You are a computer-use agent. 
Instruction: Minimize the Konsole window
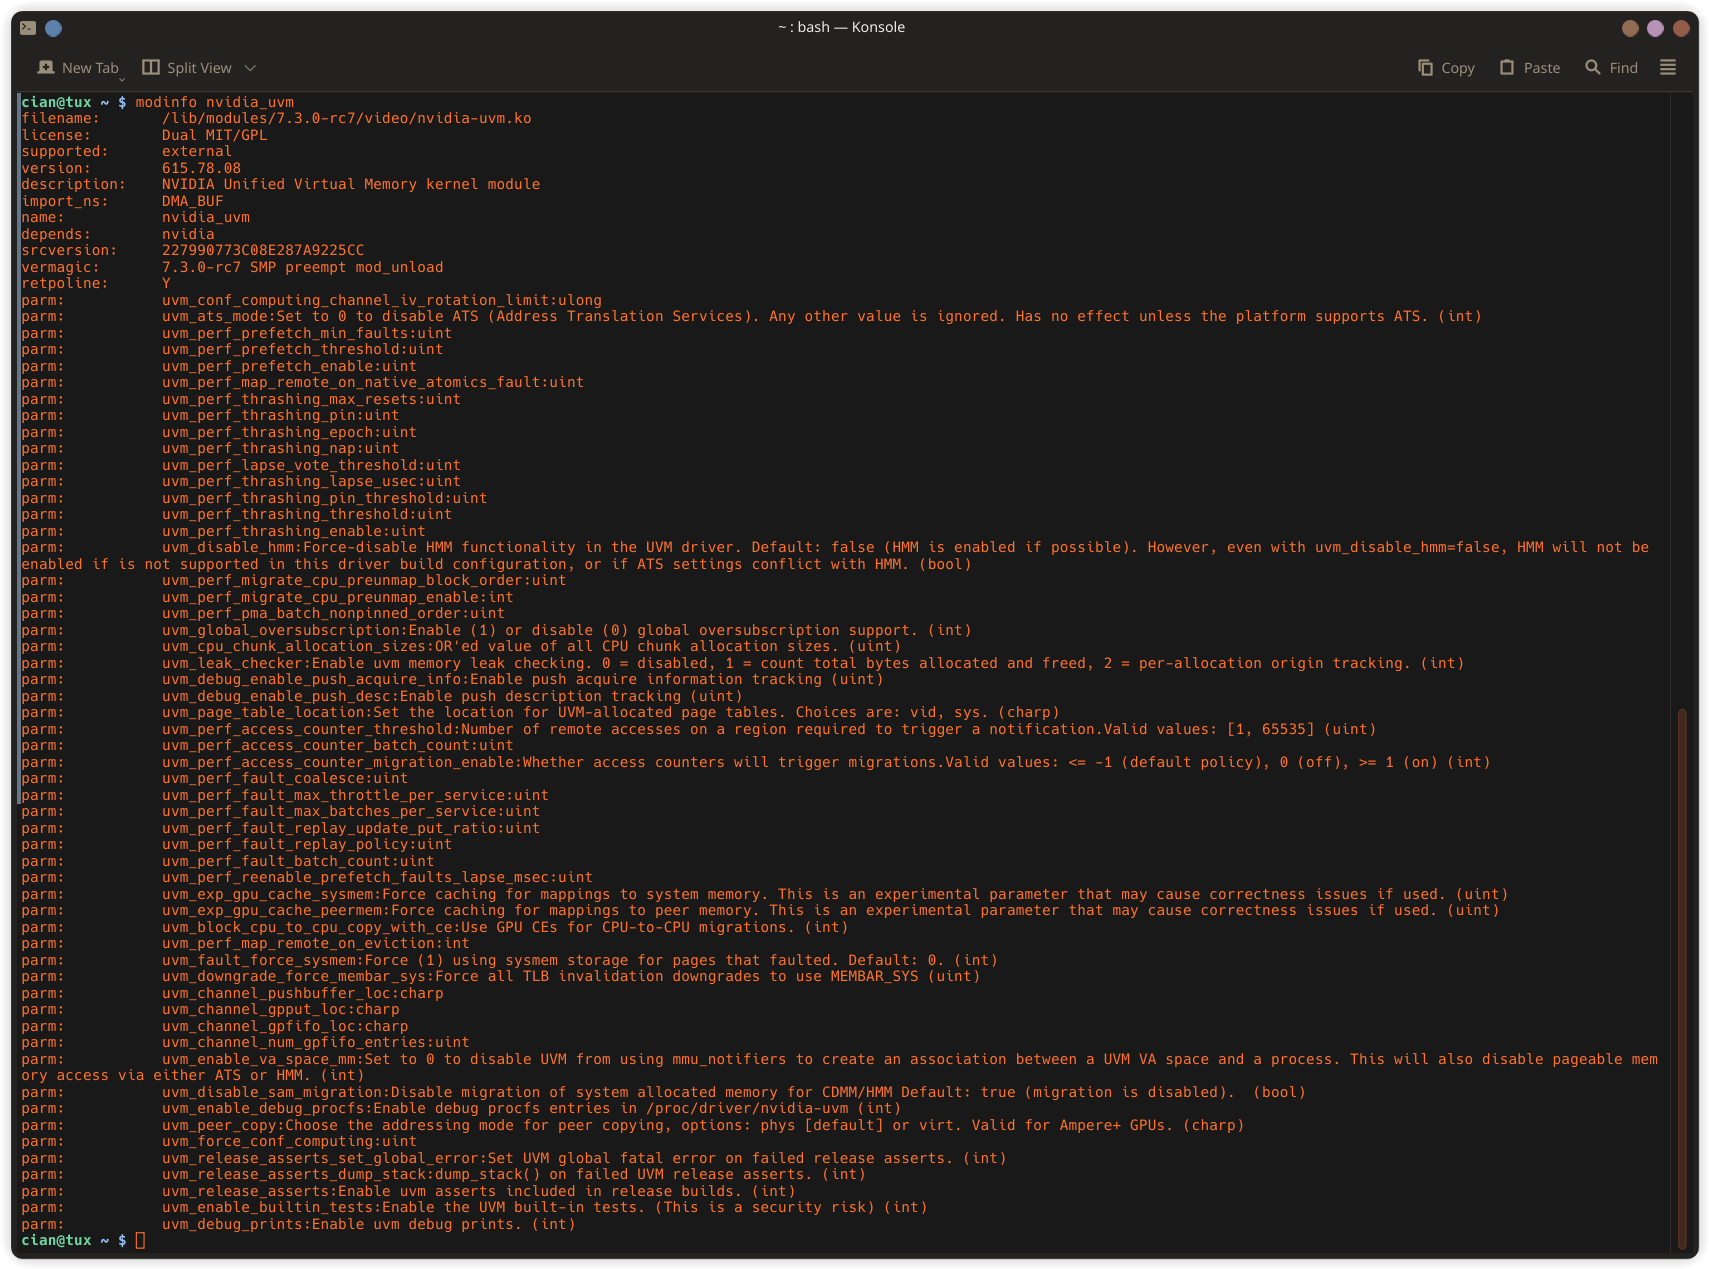1630,28
